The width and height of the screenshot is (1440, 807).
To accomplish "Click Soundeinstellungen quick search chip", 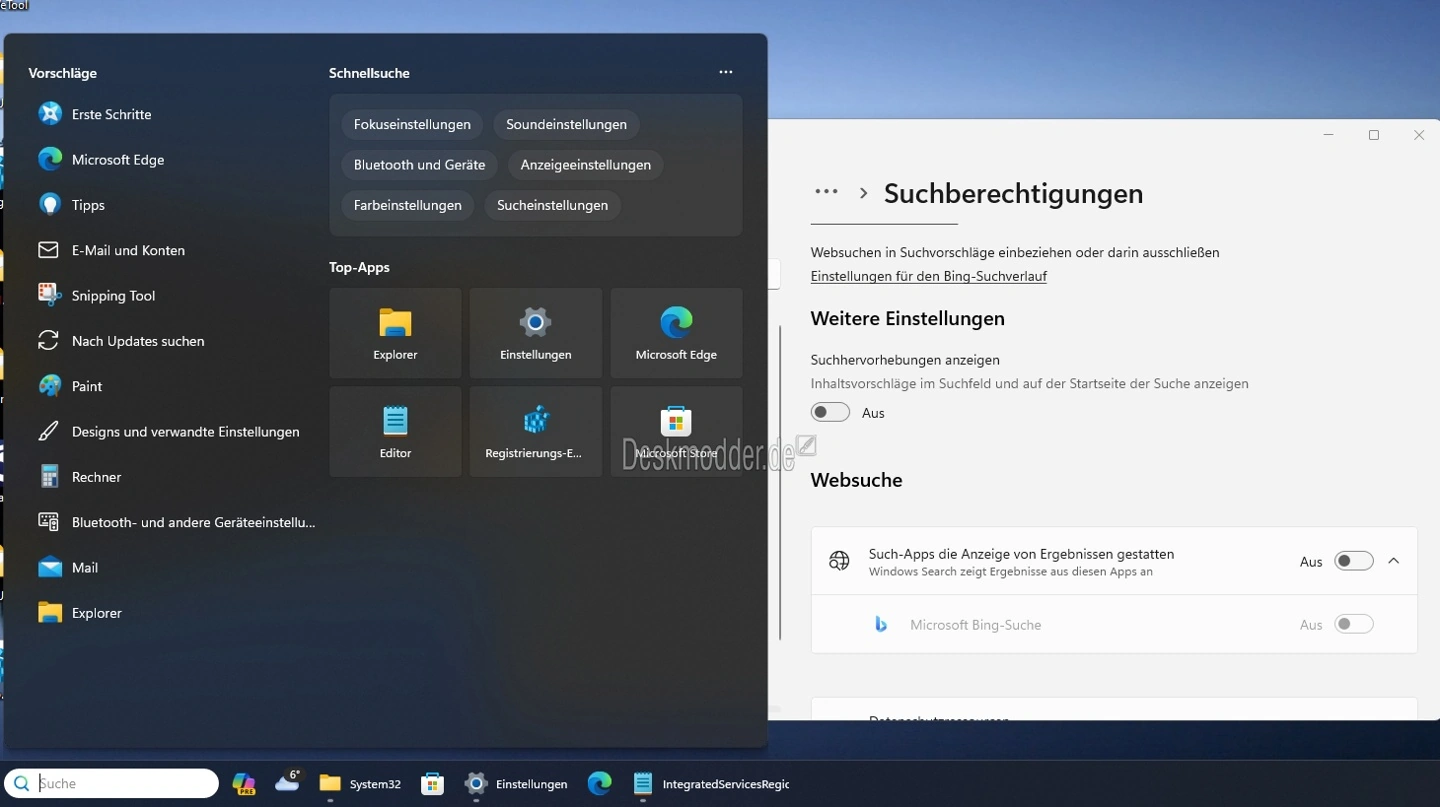I will [566, 125].
